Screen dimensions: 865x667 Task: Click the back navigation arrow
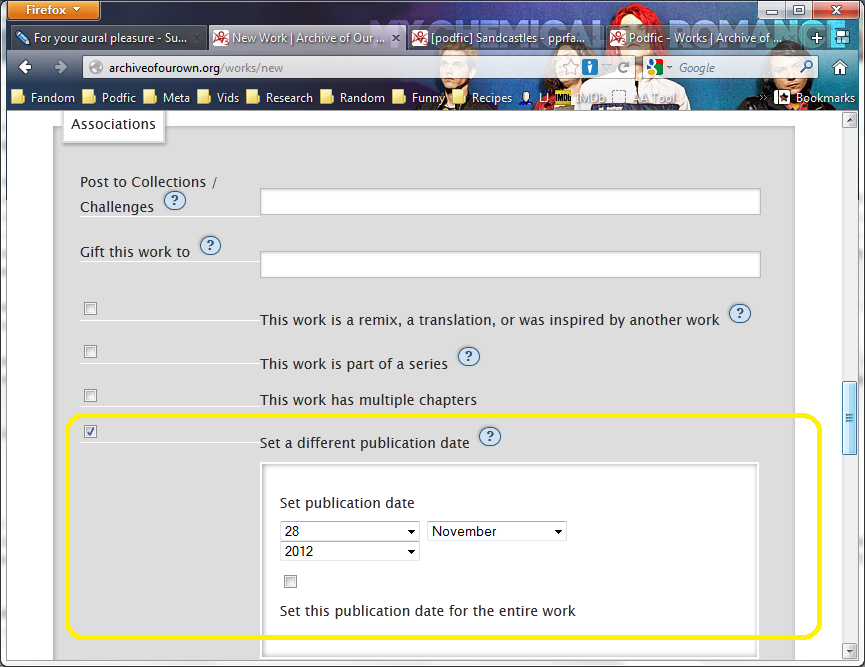click(x=26, y=67)
